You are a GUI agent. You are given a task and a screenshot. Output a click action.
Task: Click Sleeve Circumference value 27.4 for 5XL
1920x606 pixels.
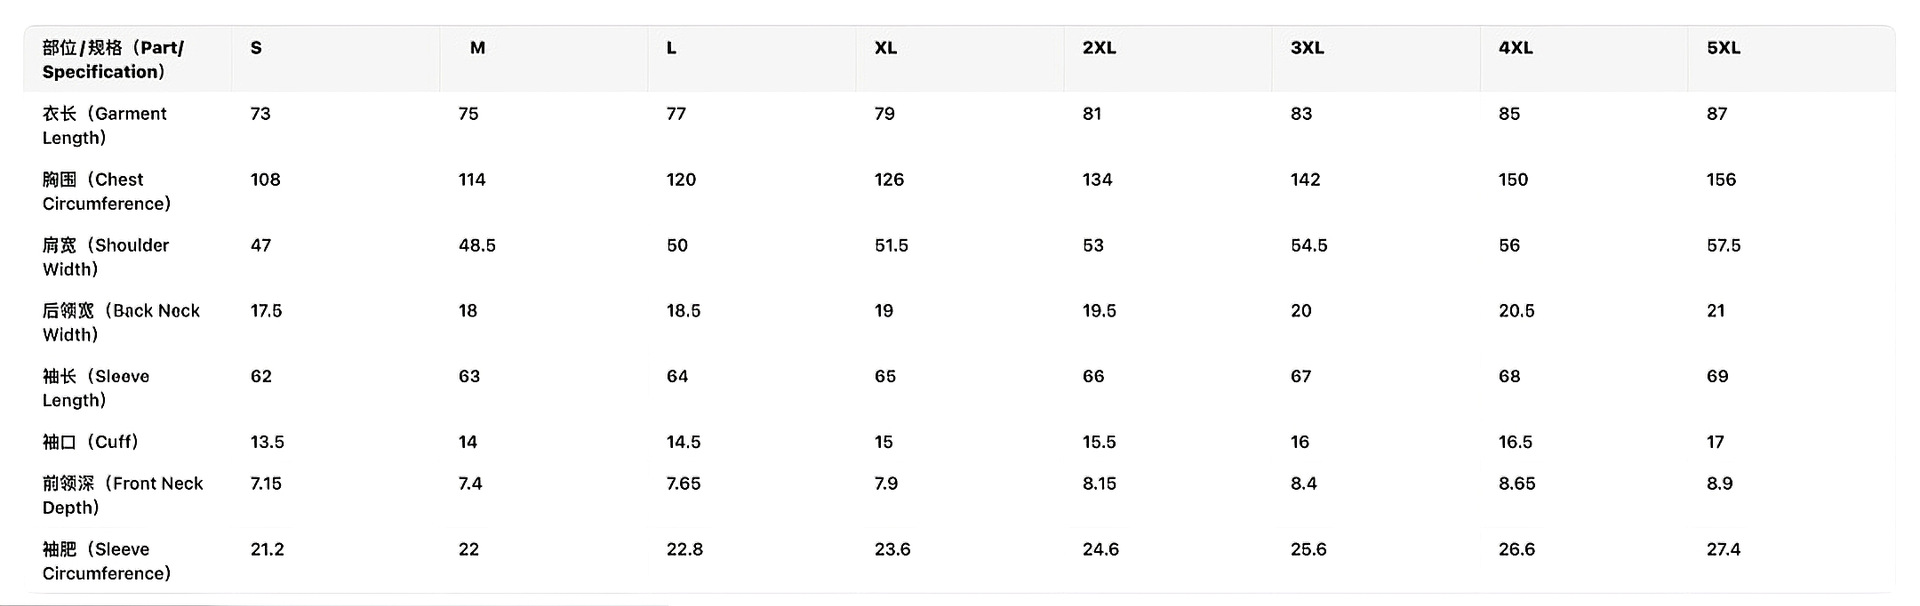tap(1723, 550)
